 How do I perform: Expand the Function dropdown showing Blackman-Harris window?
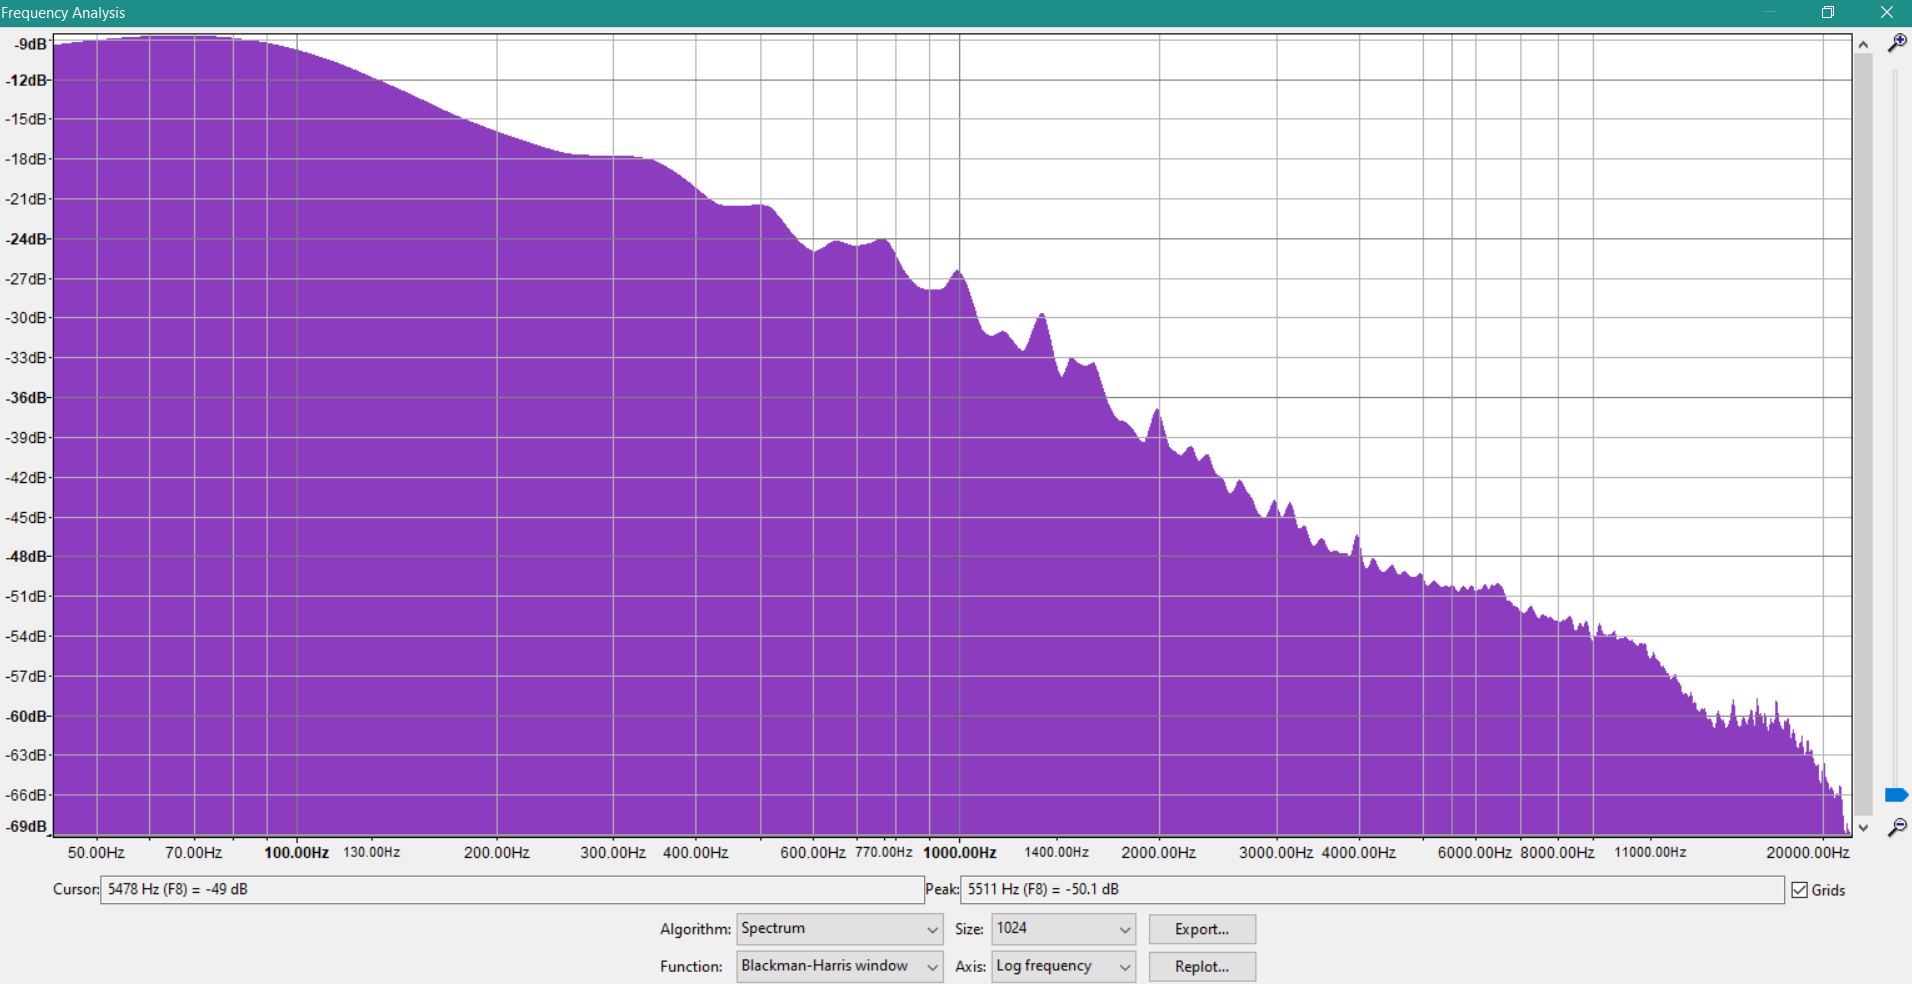coord(839,966)
